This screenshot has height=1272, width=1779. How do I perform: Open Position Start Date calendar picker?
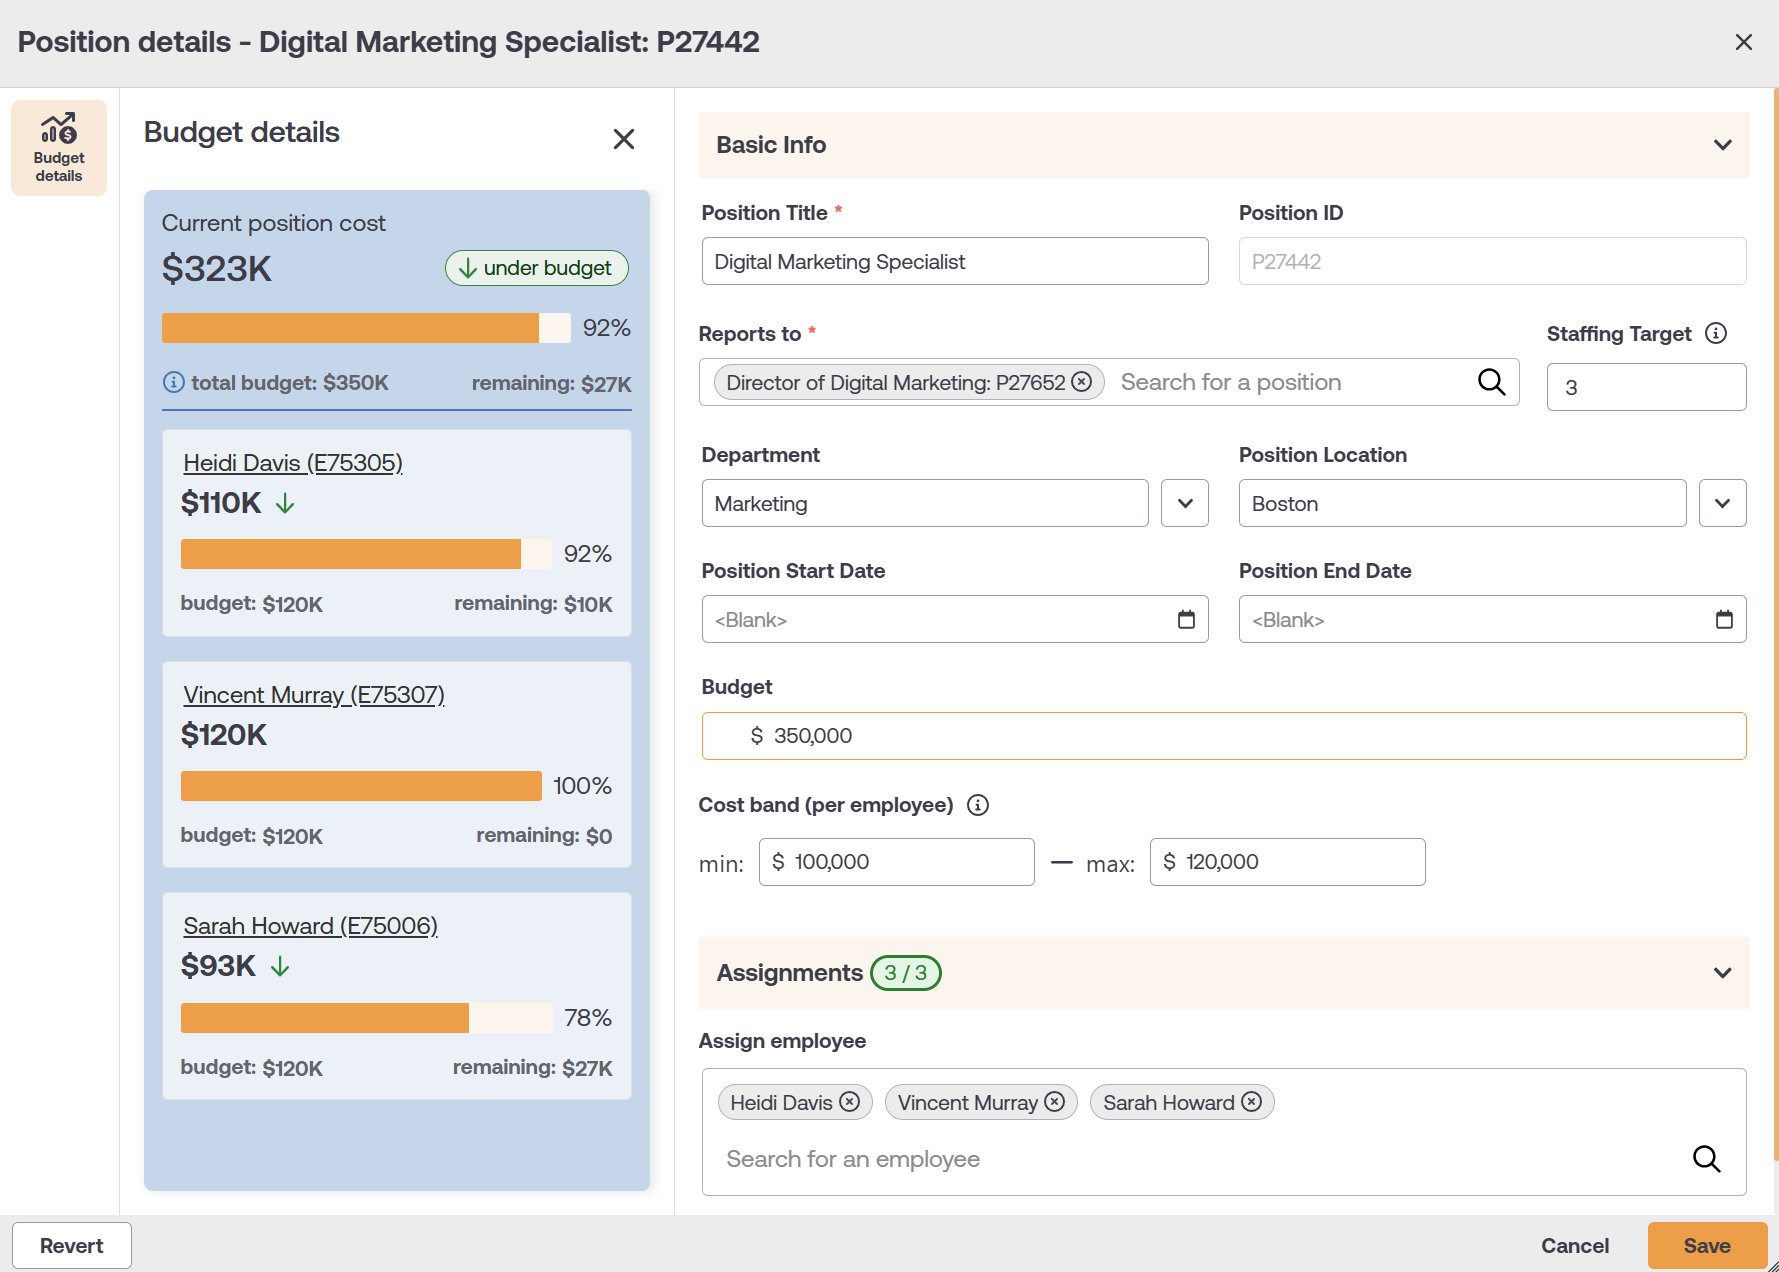pyautogui.click(x=1186, y=620)
